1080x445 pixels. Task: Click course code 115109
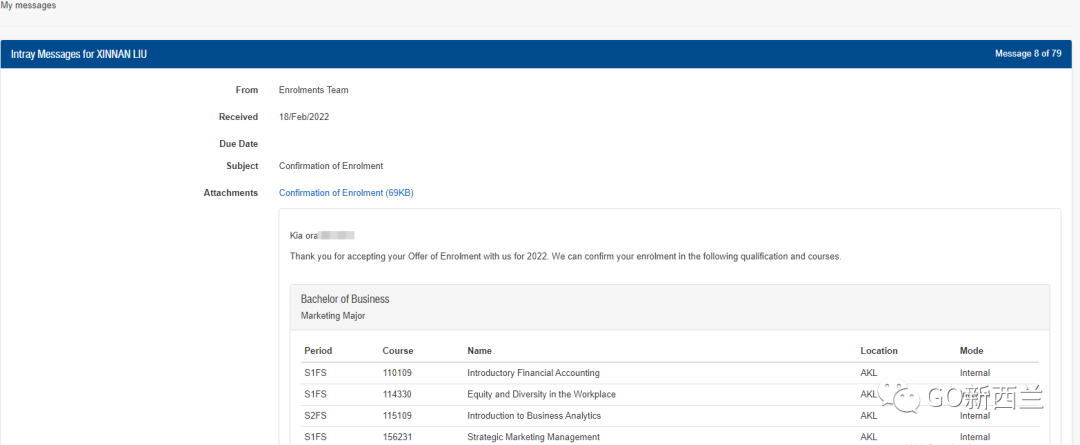coord(396,416)
